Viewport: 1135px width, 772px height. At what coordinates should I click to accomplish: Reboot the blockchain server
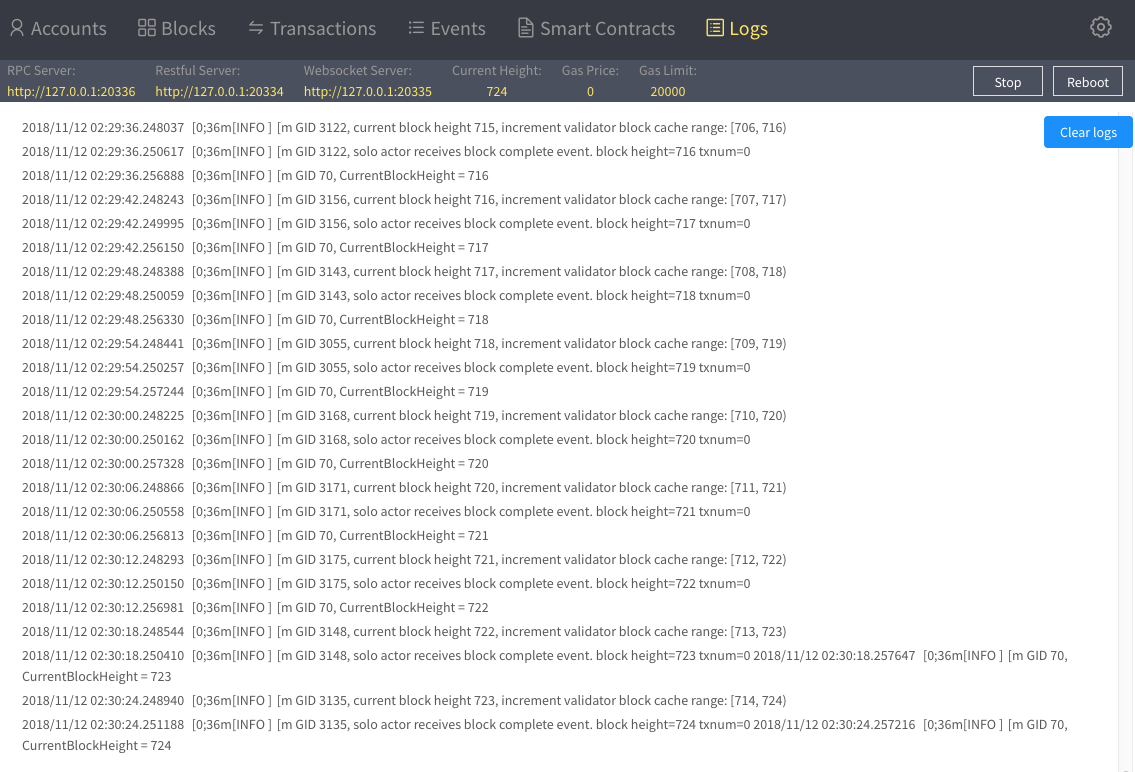(1087, 82)
